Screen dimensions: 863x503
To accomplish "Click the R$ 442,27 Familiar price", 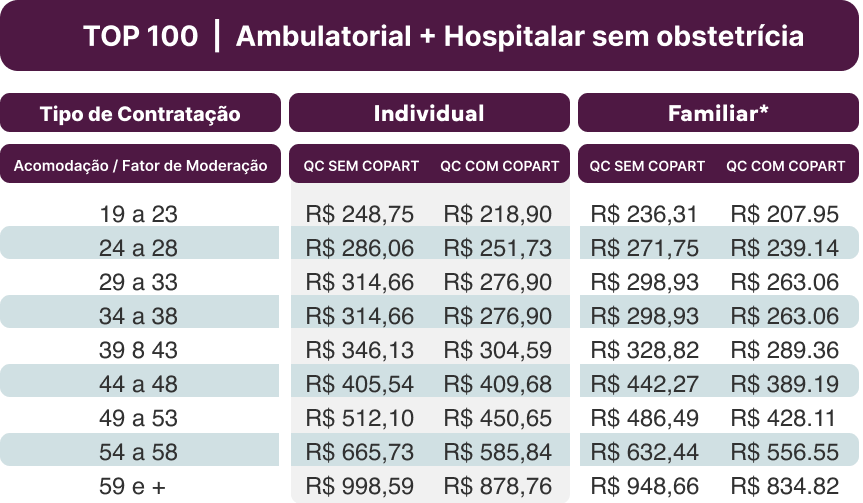I will 645,384.
